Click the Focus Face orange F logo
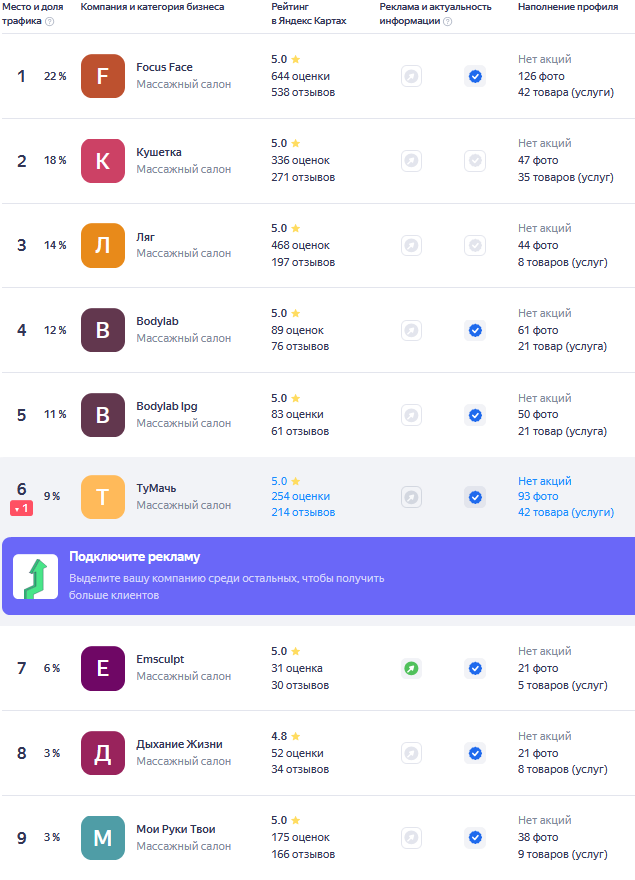The width and height of the screenshot is (635, 880). (x=103, y=76)
